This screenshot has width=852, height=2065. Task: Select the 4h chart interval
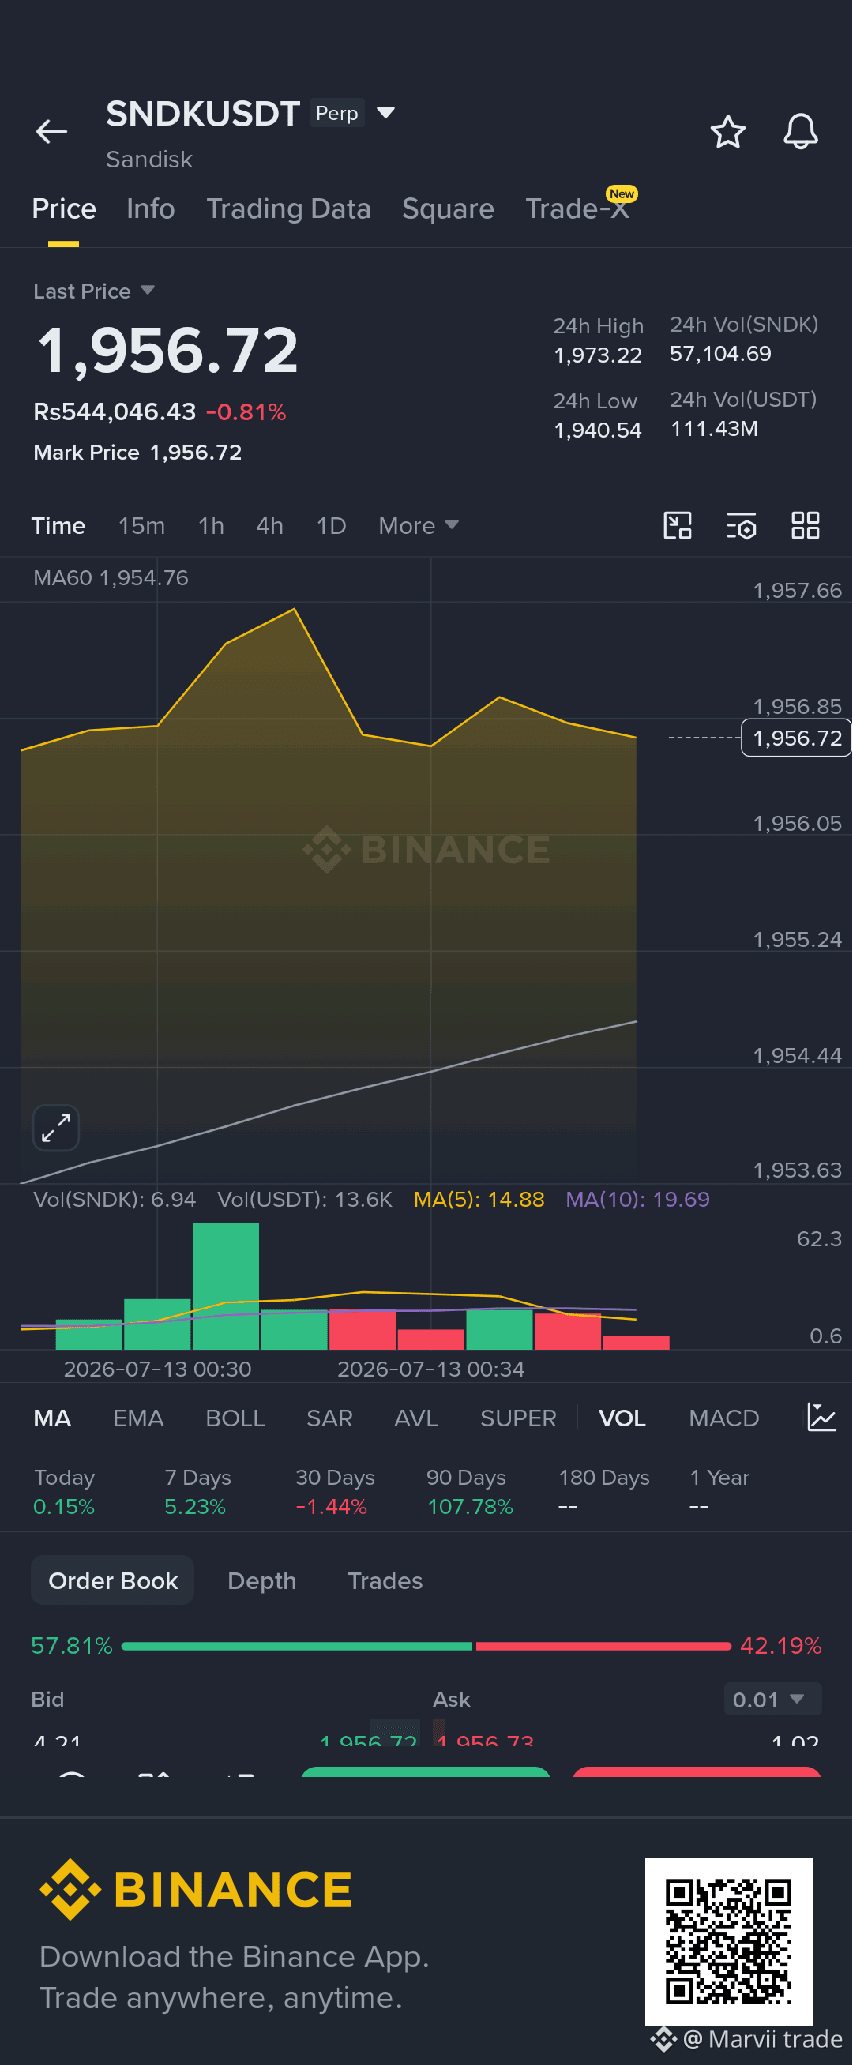[x=270, y=526]
